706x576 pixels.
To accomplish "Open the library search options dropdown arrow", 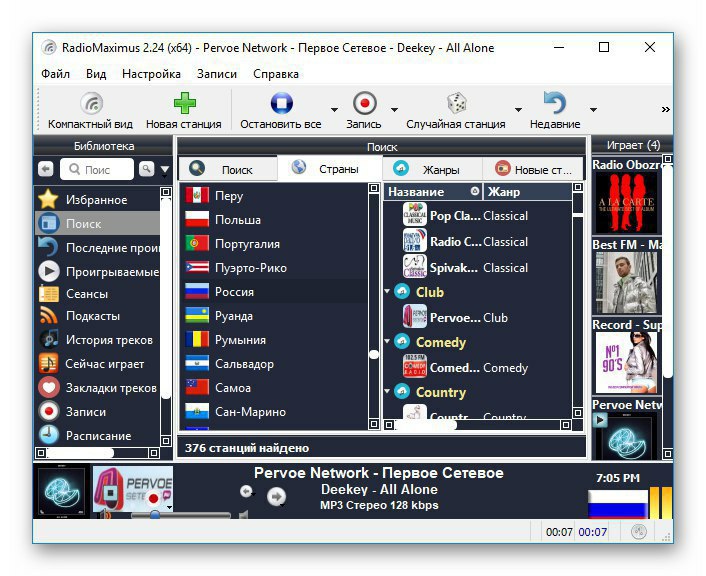I will [165, 170].
